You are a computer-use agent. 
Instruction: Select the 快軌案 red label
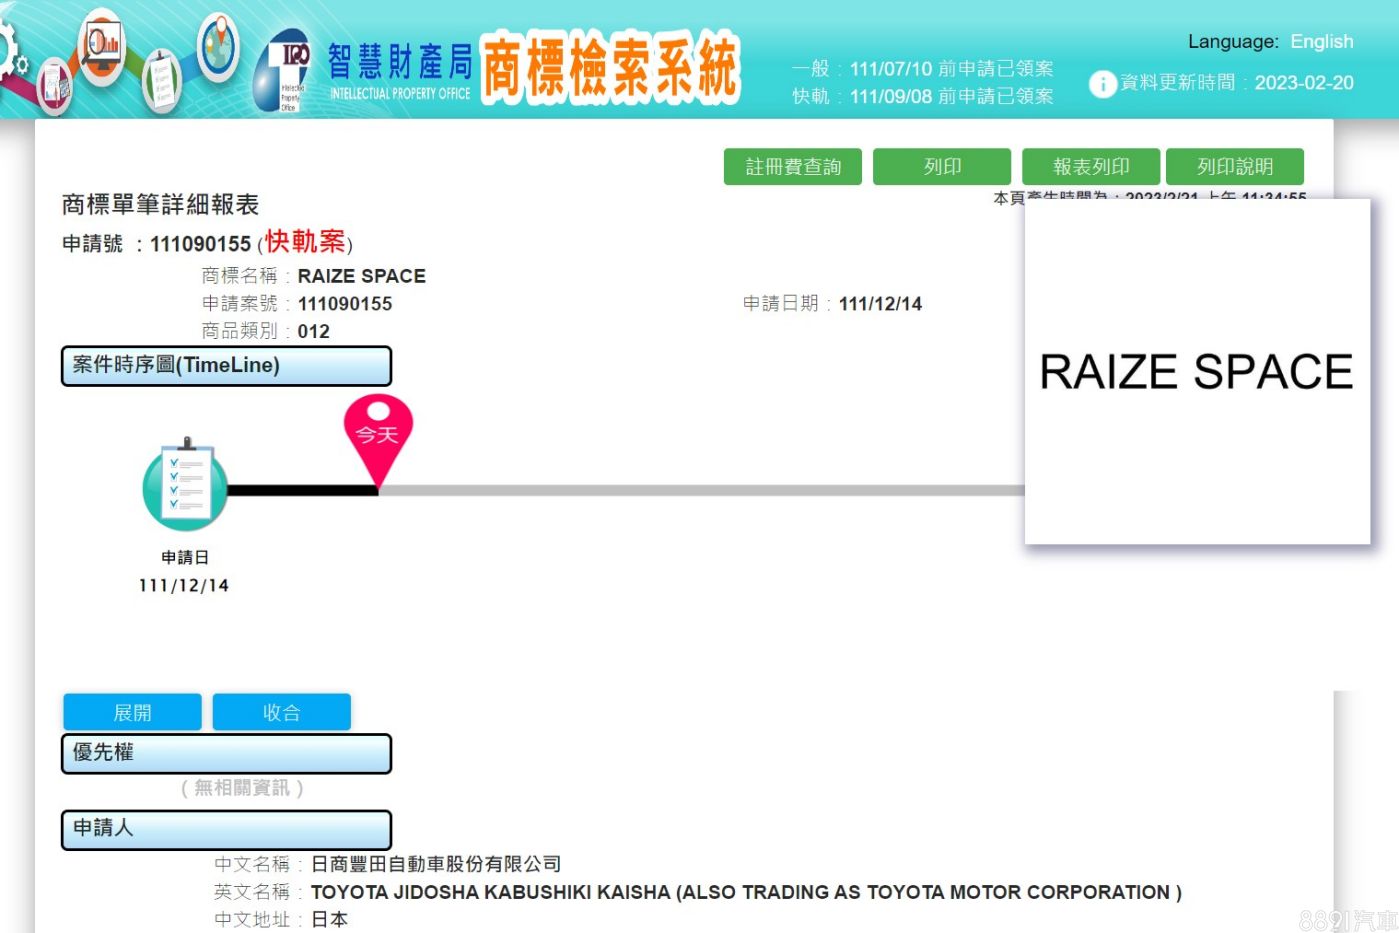[x=305, y=242]
